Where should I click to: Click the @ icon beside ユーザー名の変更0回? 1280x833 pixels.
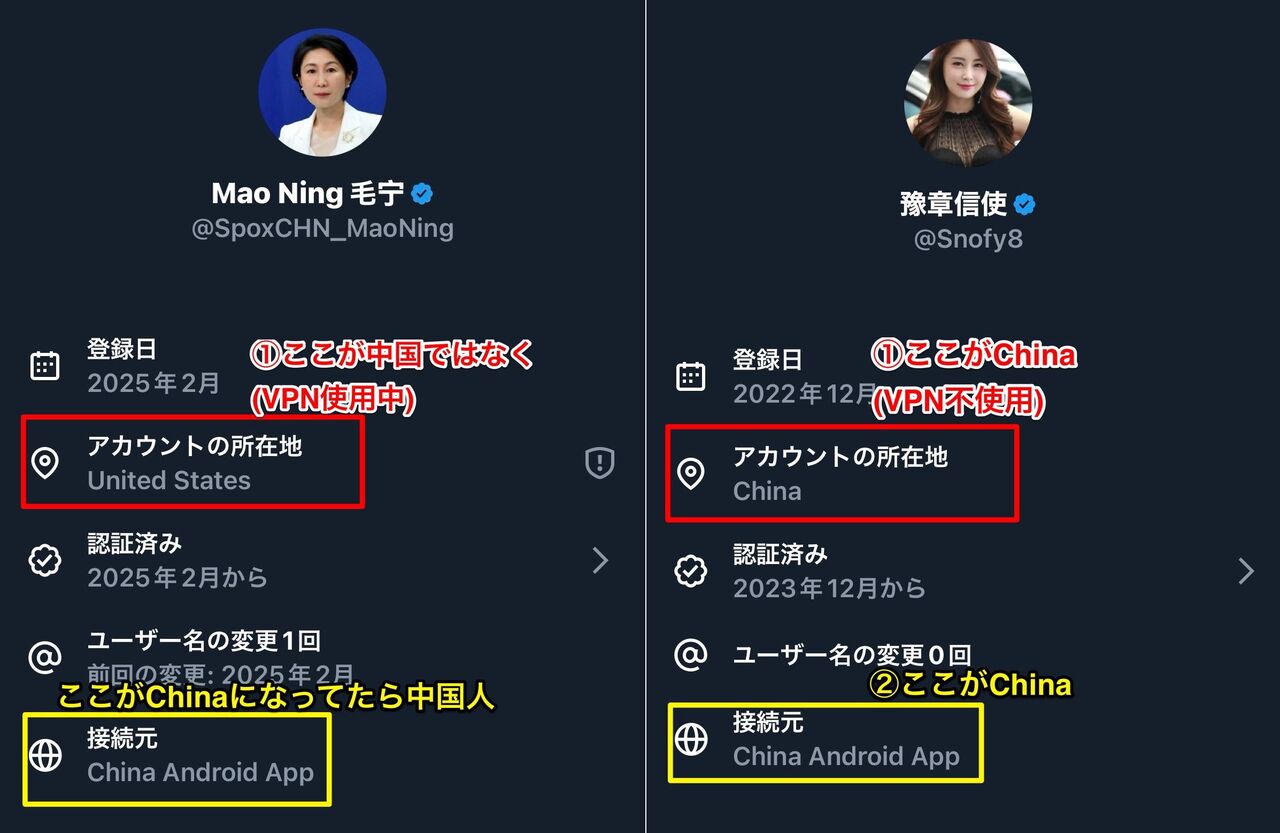pos(691,655)
